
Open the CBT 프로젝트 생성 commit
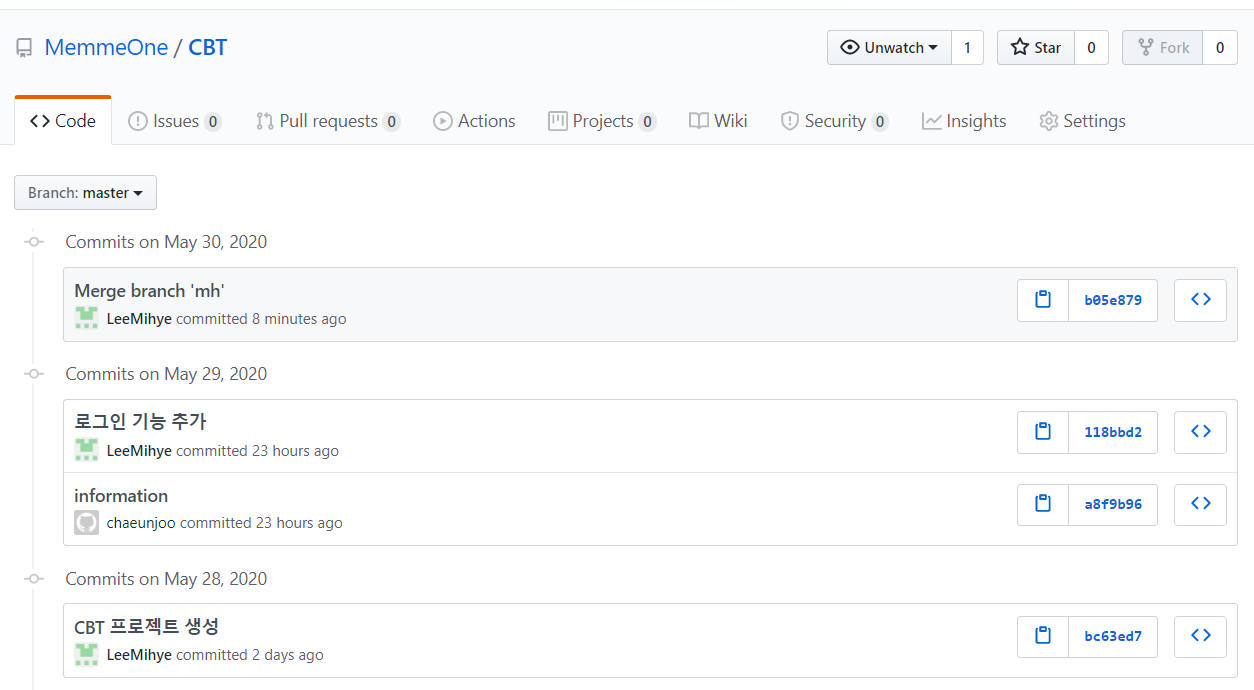(146, 627)
